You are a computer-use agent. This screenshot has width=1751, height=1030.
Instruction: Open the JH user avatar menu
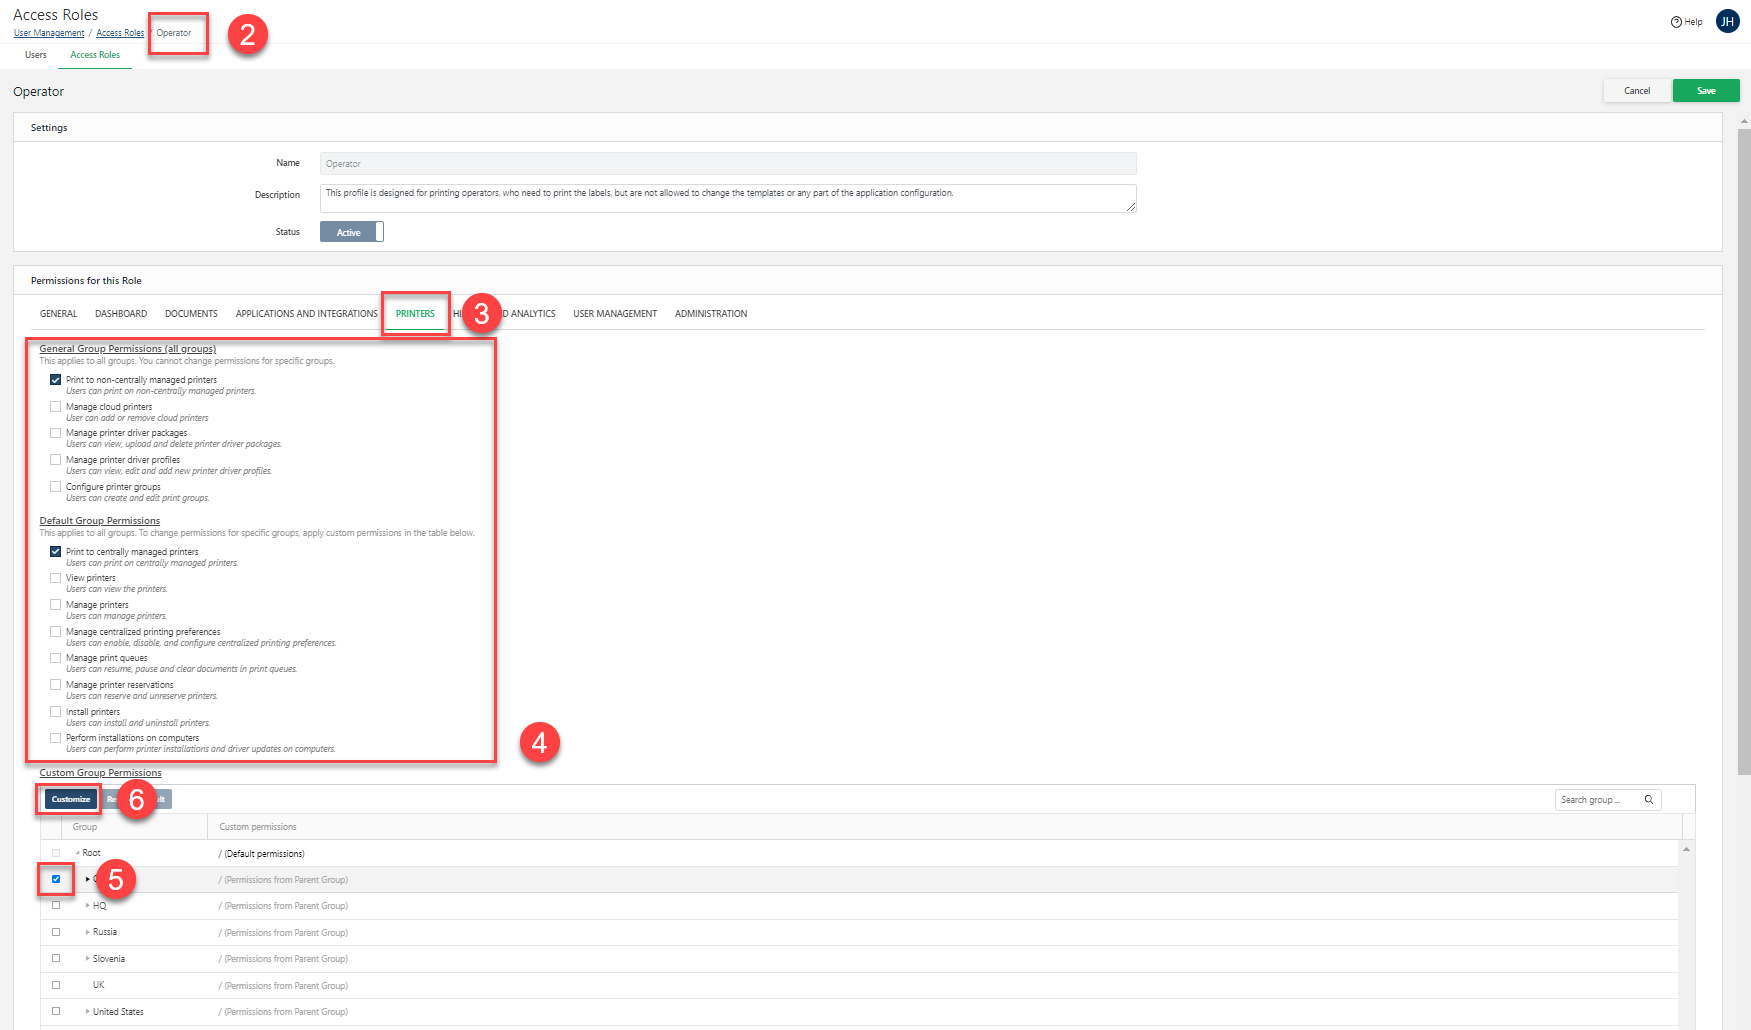click(x=1727, y=21)
